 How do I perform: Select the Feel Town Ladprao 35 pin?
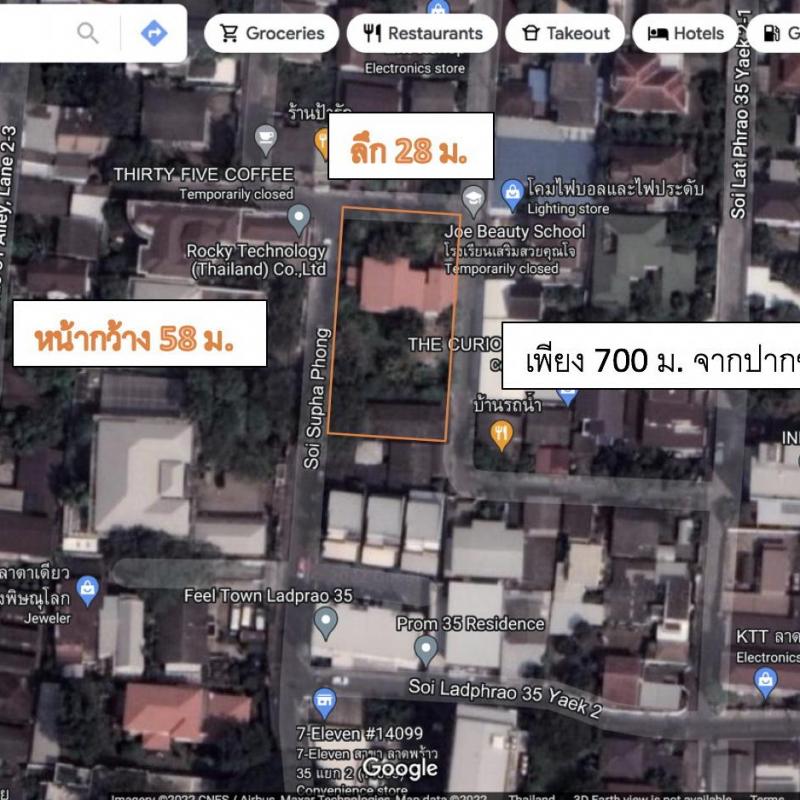[x=326, y=622]
